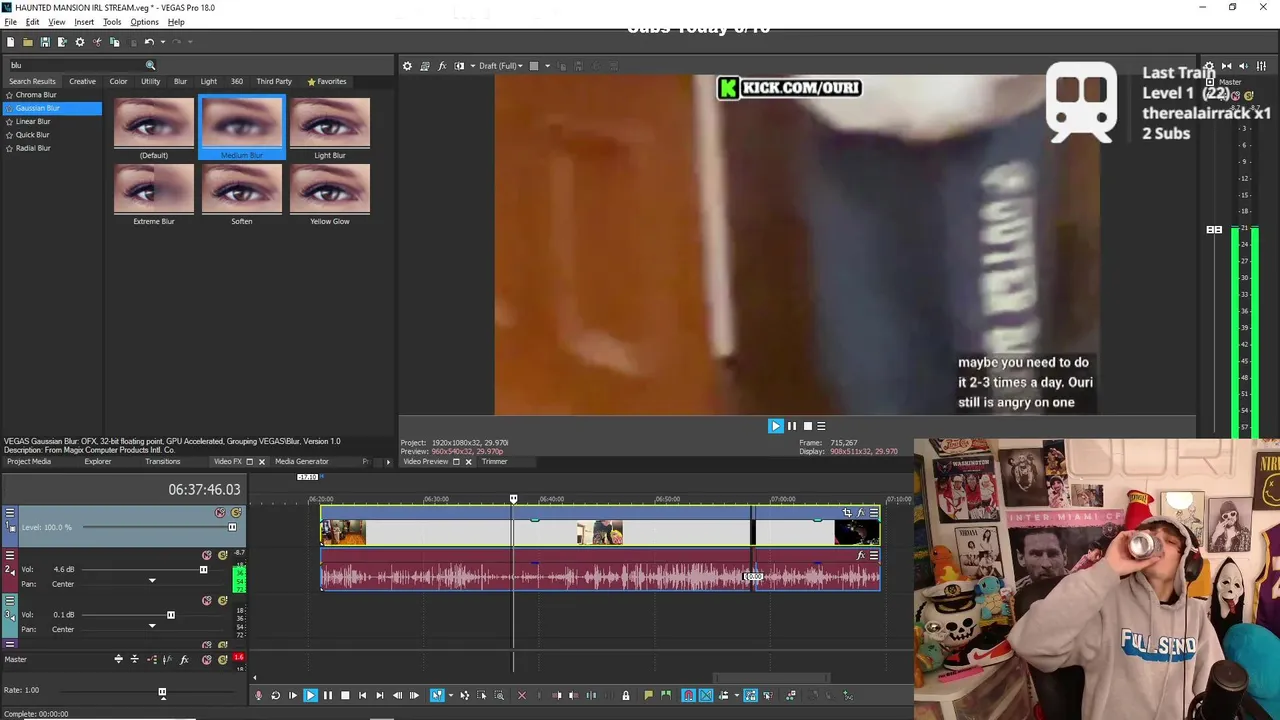Open Normal Edit Tool dropdown arrow
This screenshot has height=720, width=1280.
point(450,695)
